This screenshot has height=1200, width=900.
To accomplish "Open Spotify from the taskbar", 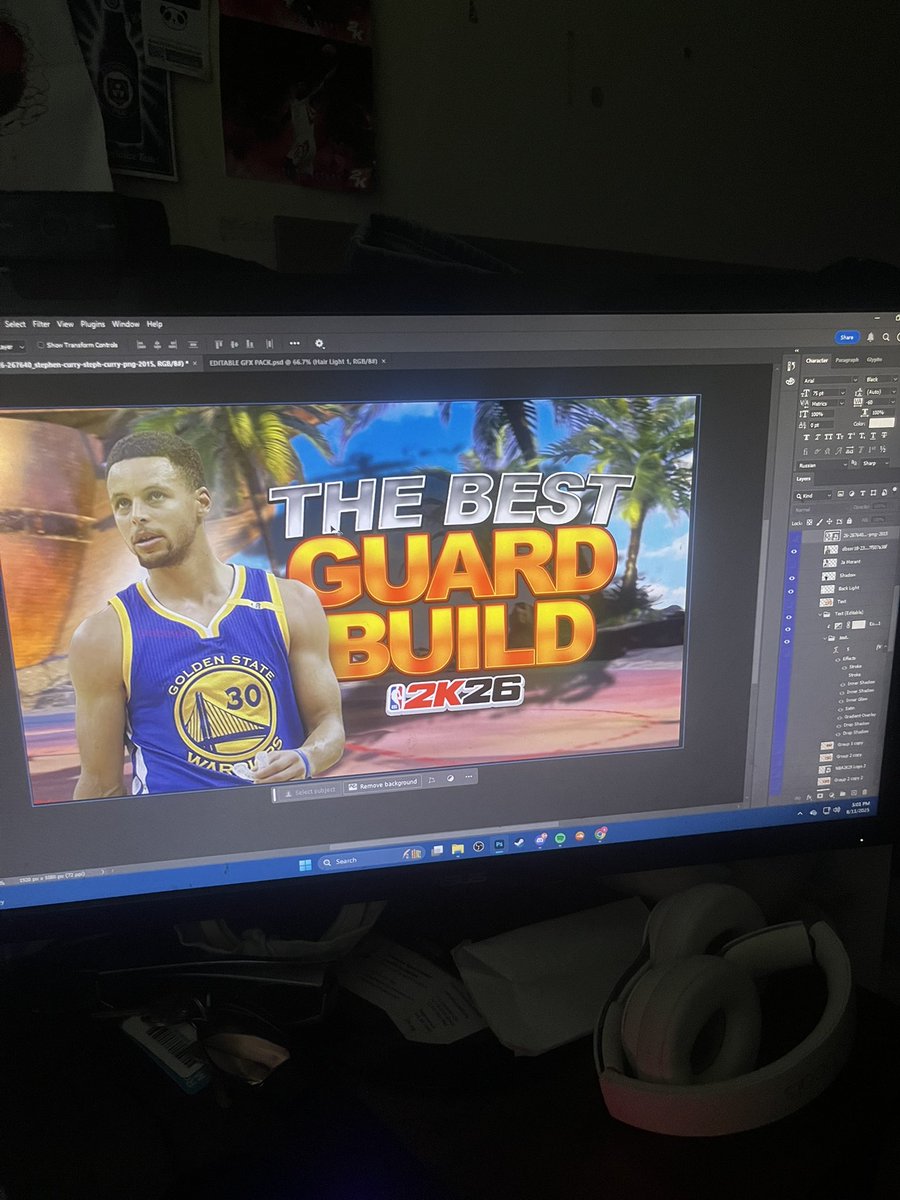I will [x=560, y=838].
